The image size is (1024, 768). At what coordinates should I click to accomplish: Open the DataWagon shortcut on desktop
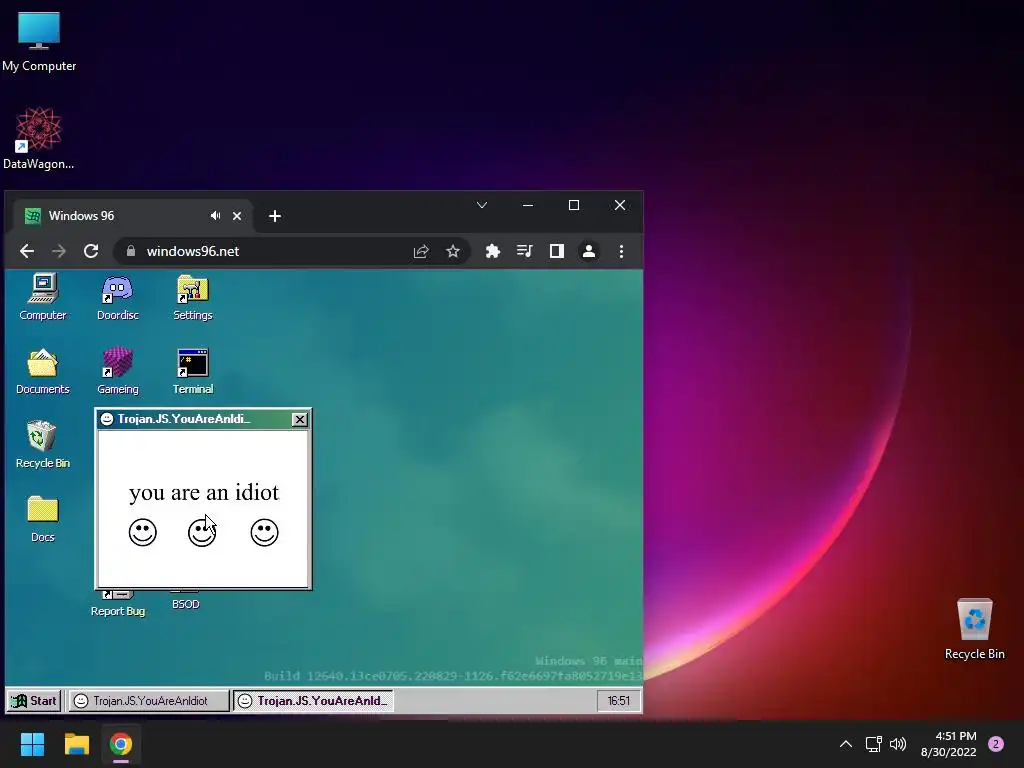[39, 138]
